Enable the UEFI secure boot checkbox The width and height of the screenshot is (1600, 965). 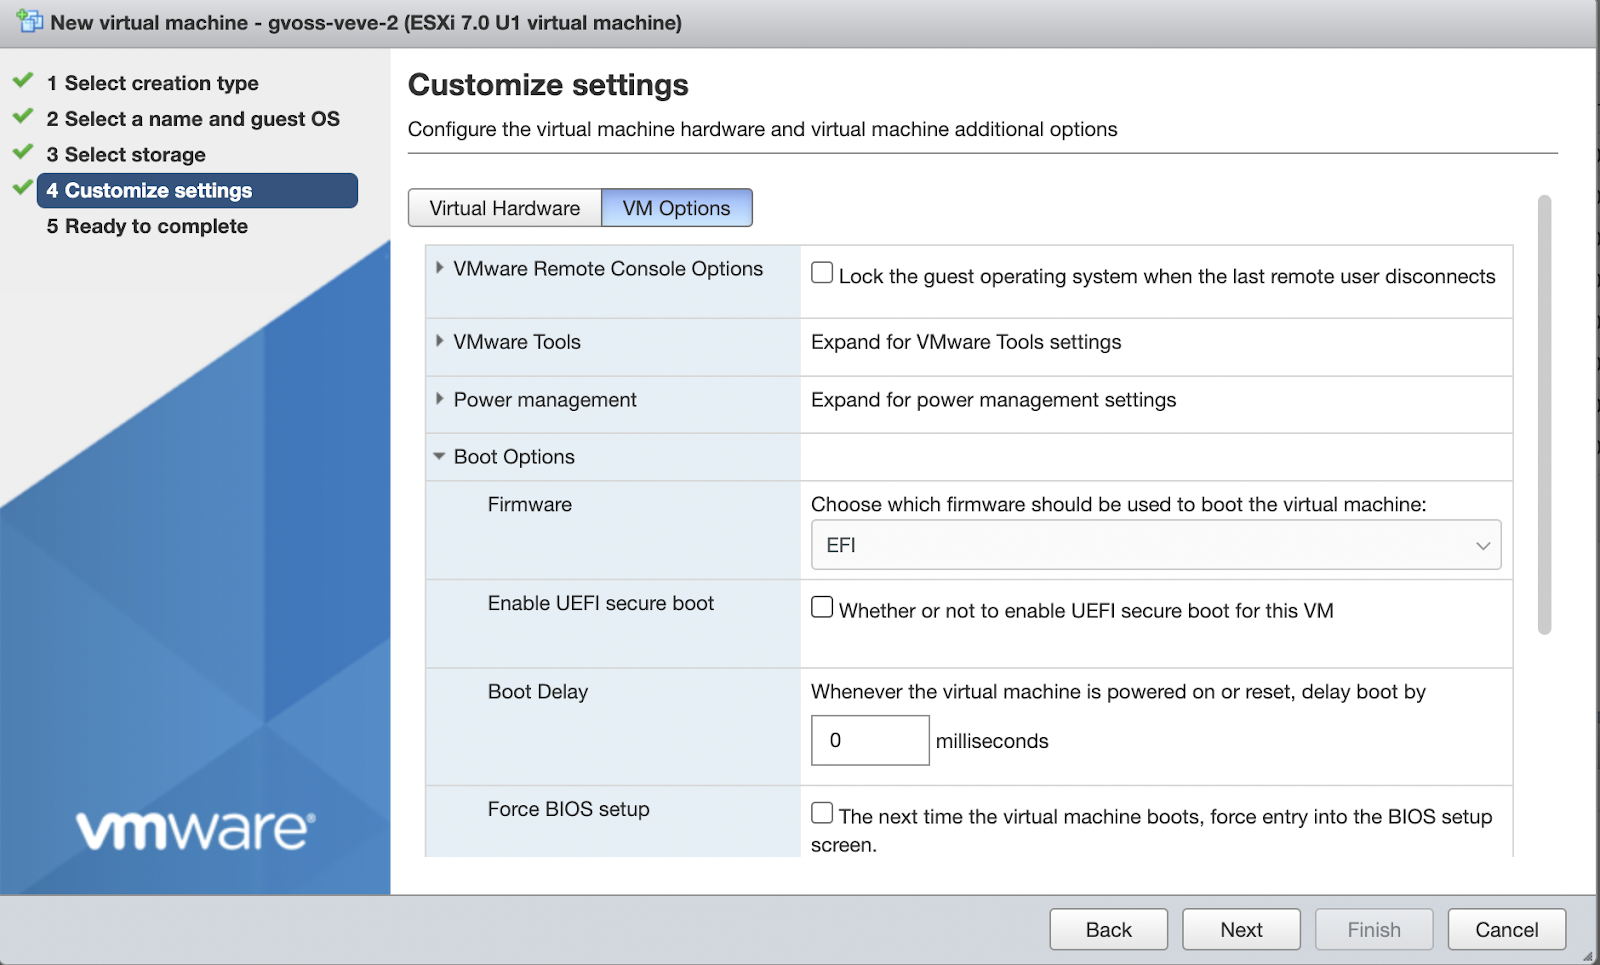tap(821, 606)
